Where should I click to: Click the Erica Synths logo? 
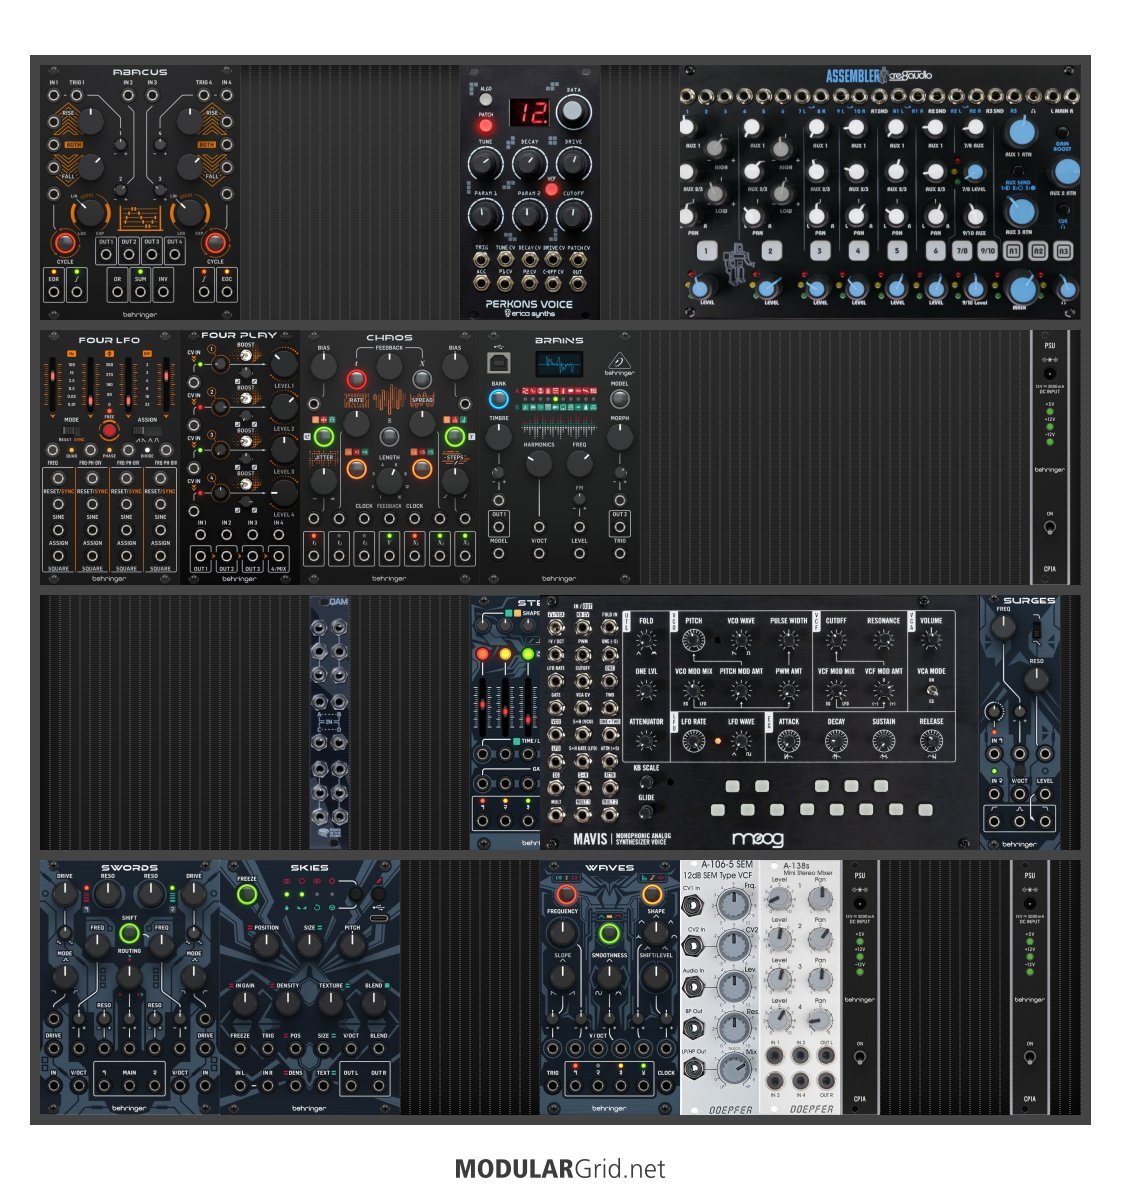coord(530,313)
